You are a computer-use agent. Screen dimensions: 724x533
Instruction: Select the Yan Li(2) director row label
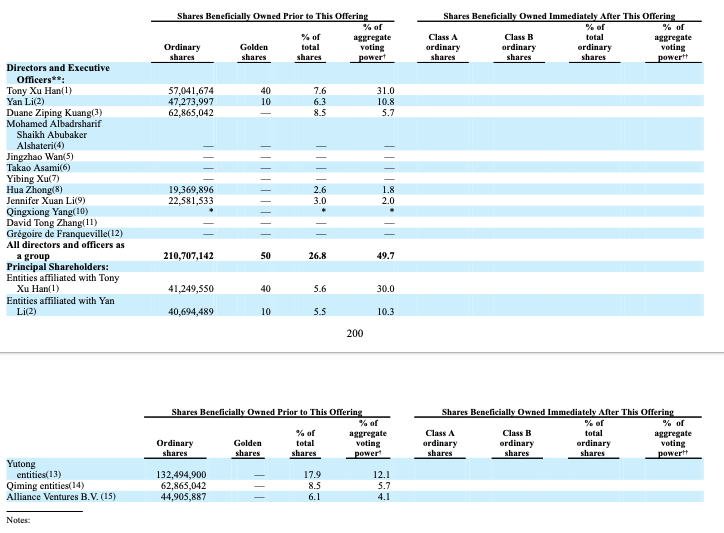point(26,102)
